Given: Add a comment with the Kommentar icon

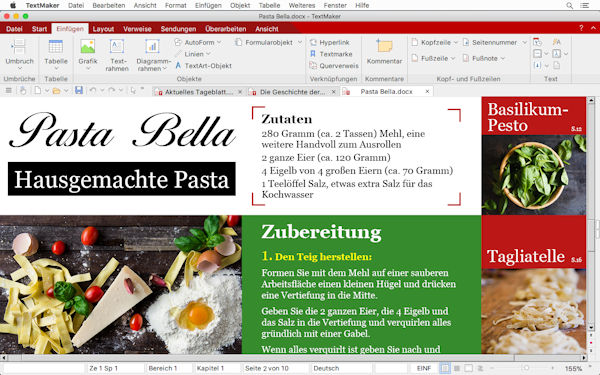Looking at the screenshot, I should 384,47.
